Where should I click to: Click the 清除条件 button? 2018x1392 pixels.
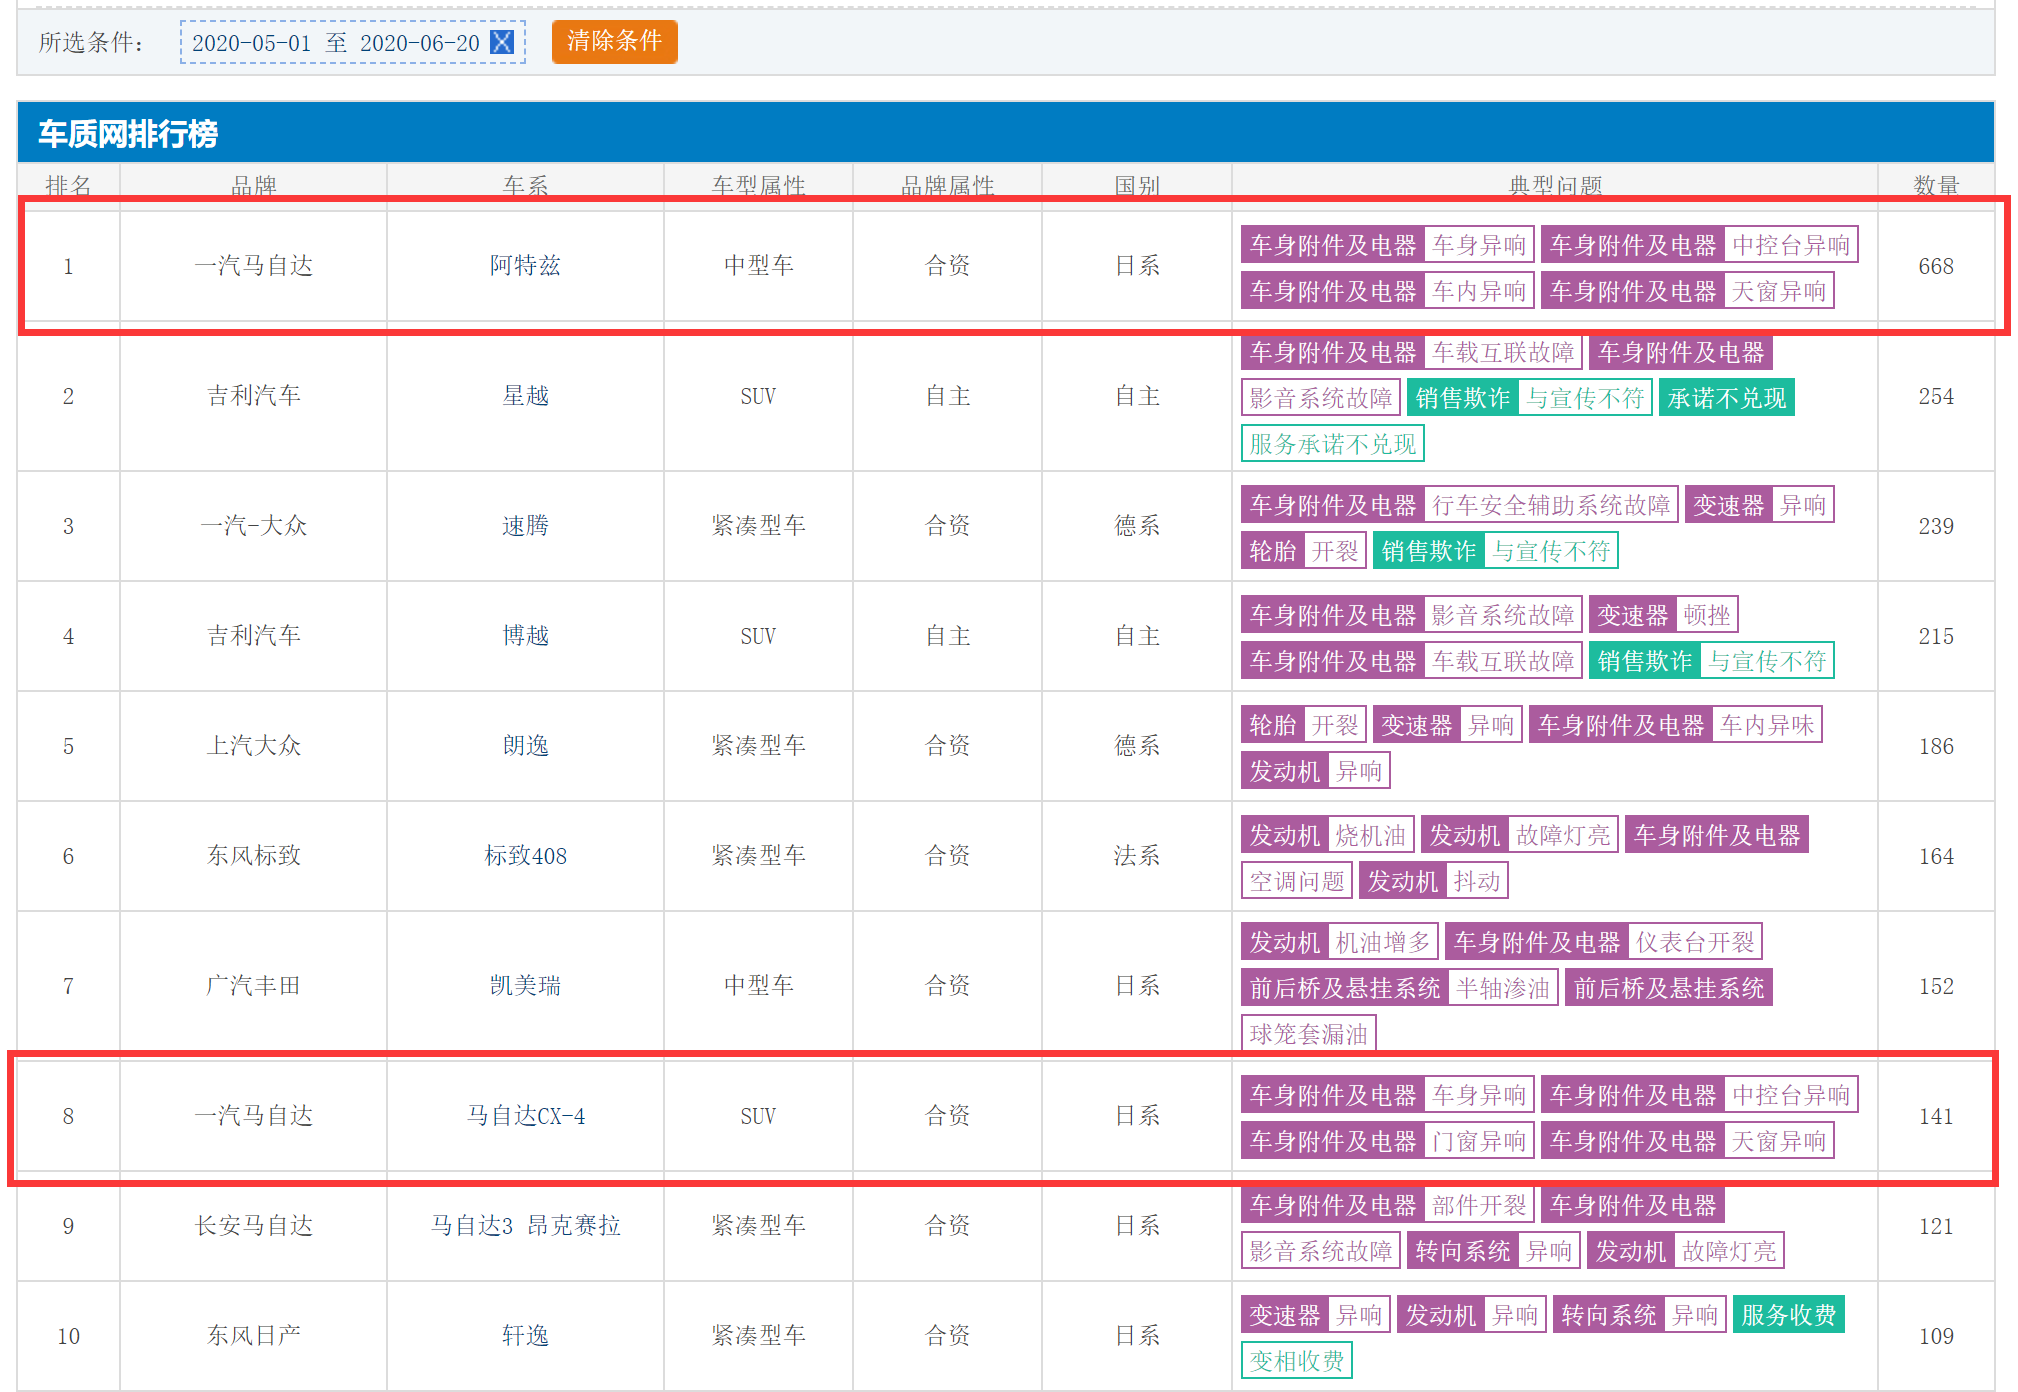pos(614,41)
